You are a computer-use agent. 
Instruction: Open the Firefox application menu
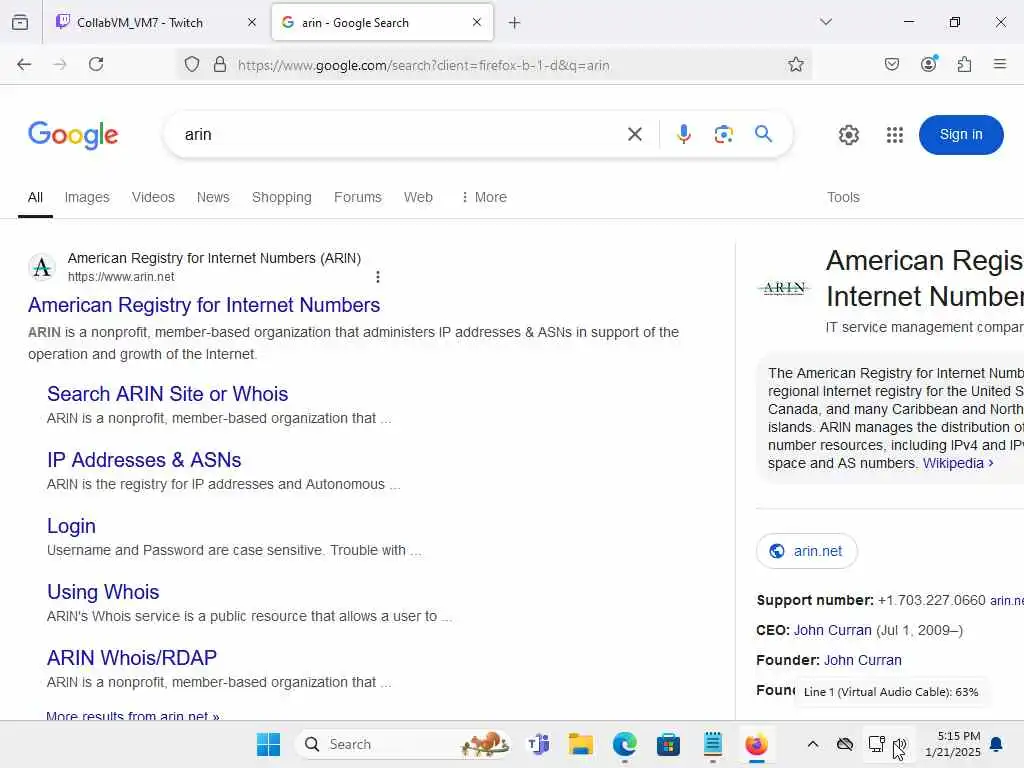(1000, 64)
